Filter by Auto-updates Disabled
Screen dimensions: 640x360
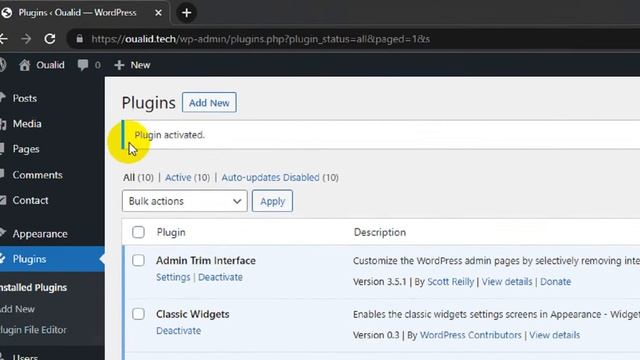pos(270,178)
